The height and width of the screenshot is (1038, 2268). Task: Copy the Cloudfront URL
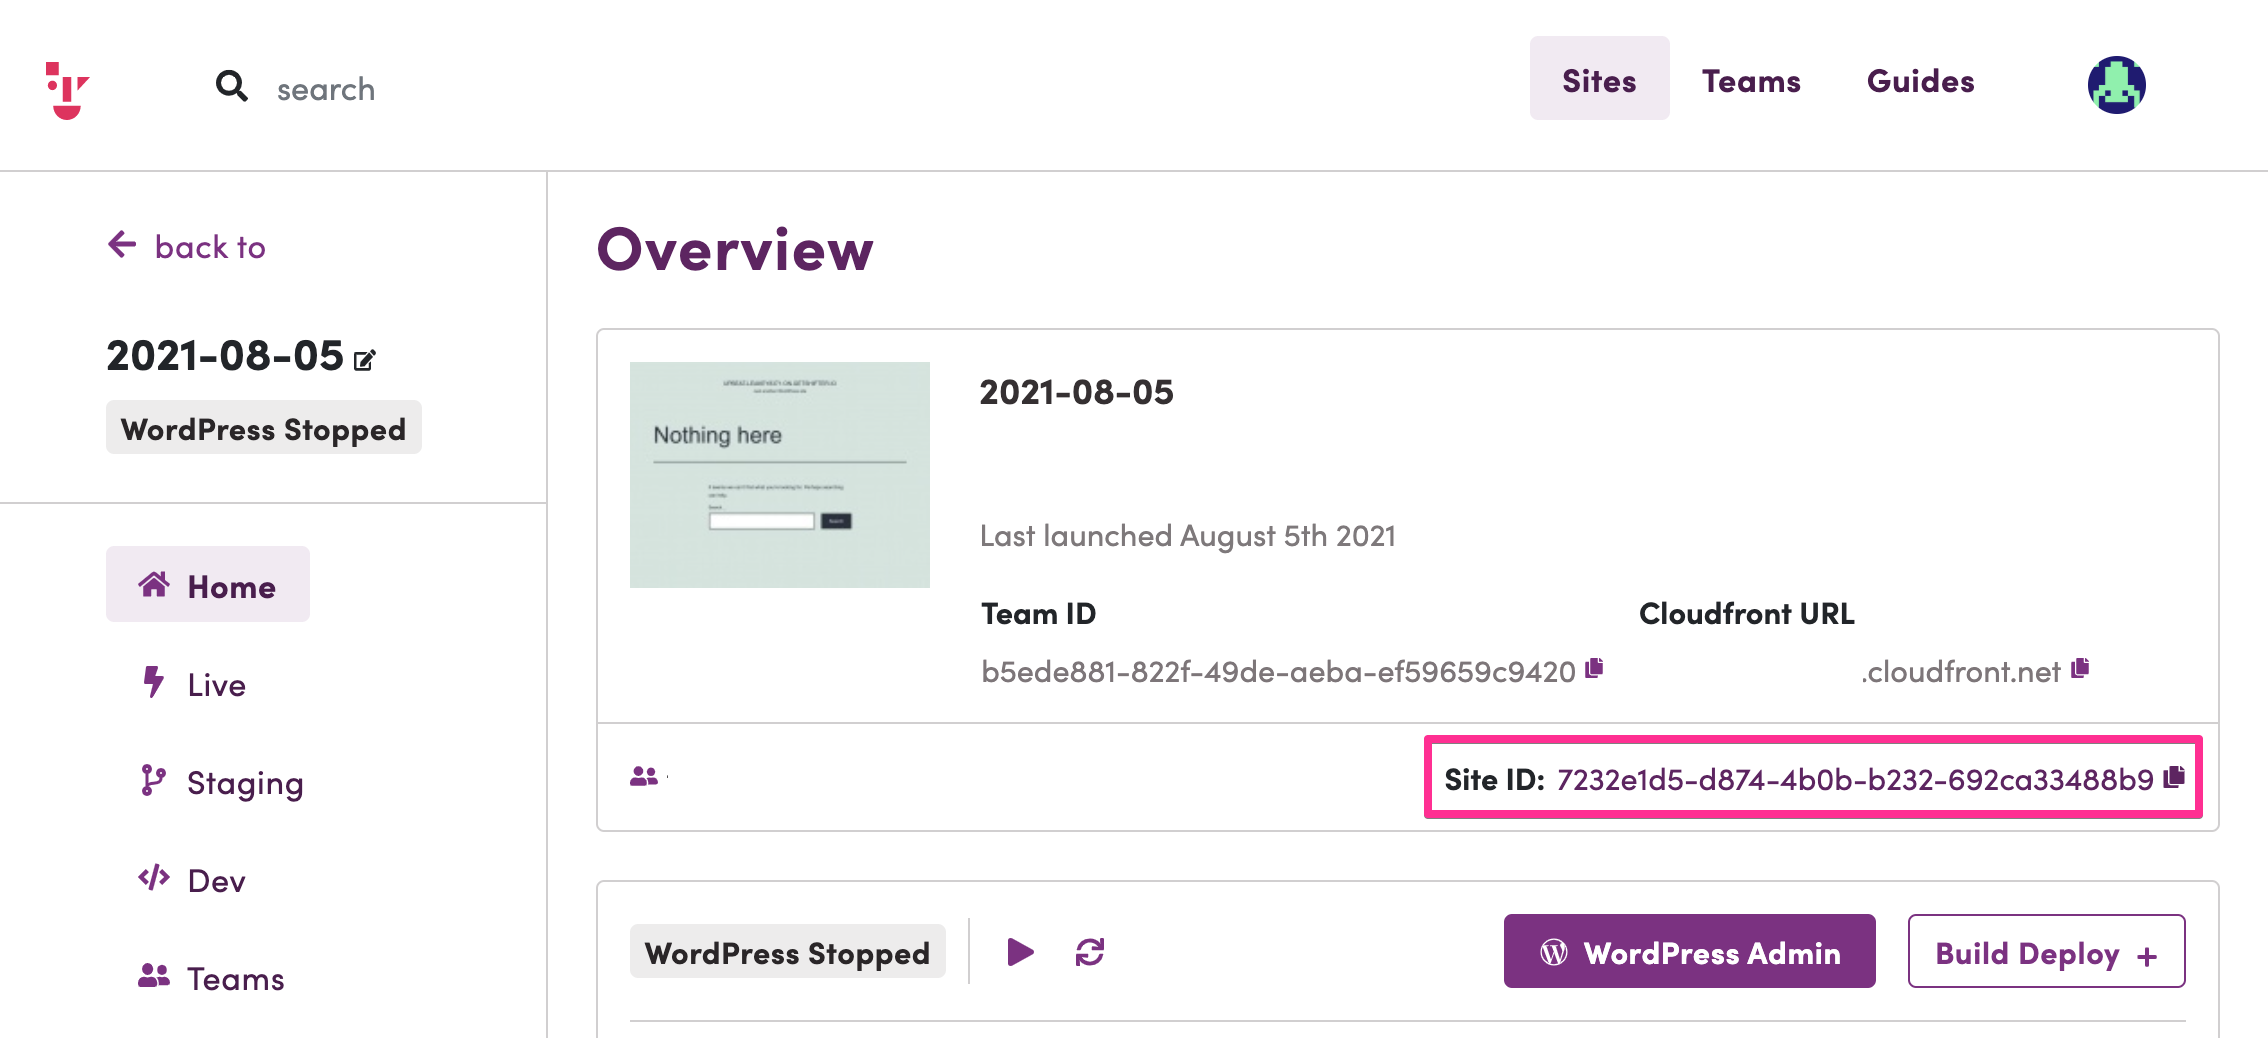(2080, 668)
